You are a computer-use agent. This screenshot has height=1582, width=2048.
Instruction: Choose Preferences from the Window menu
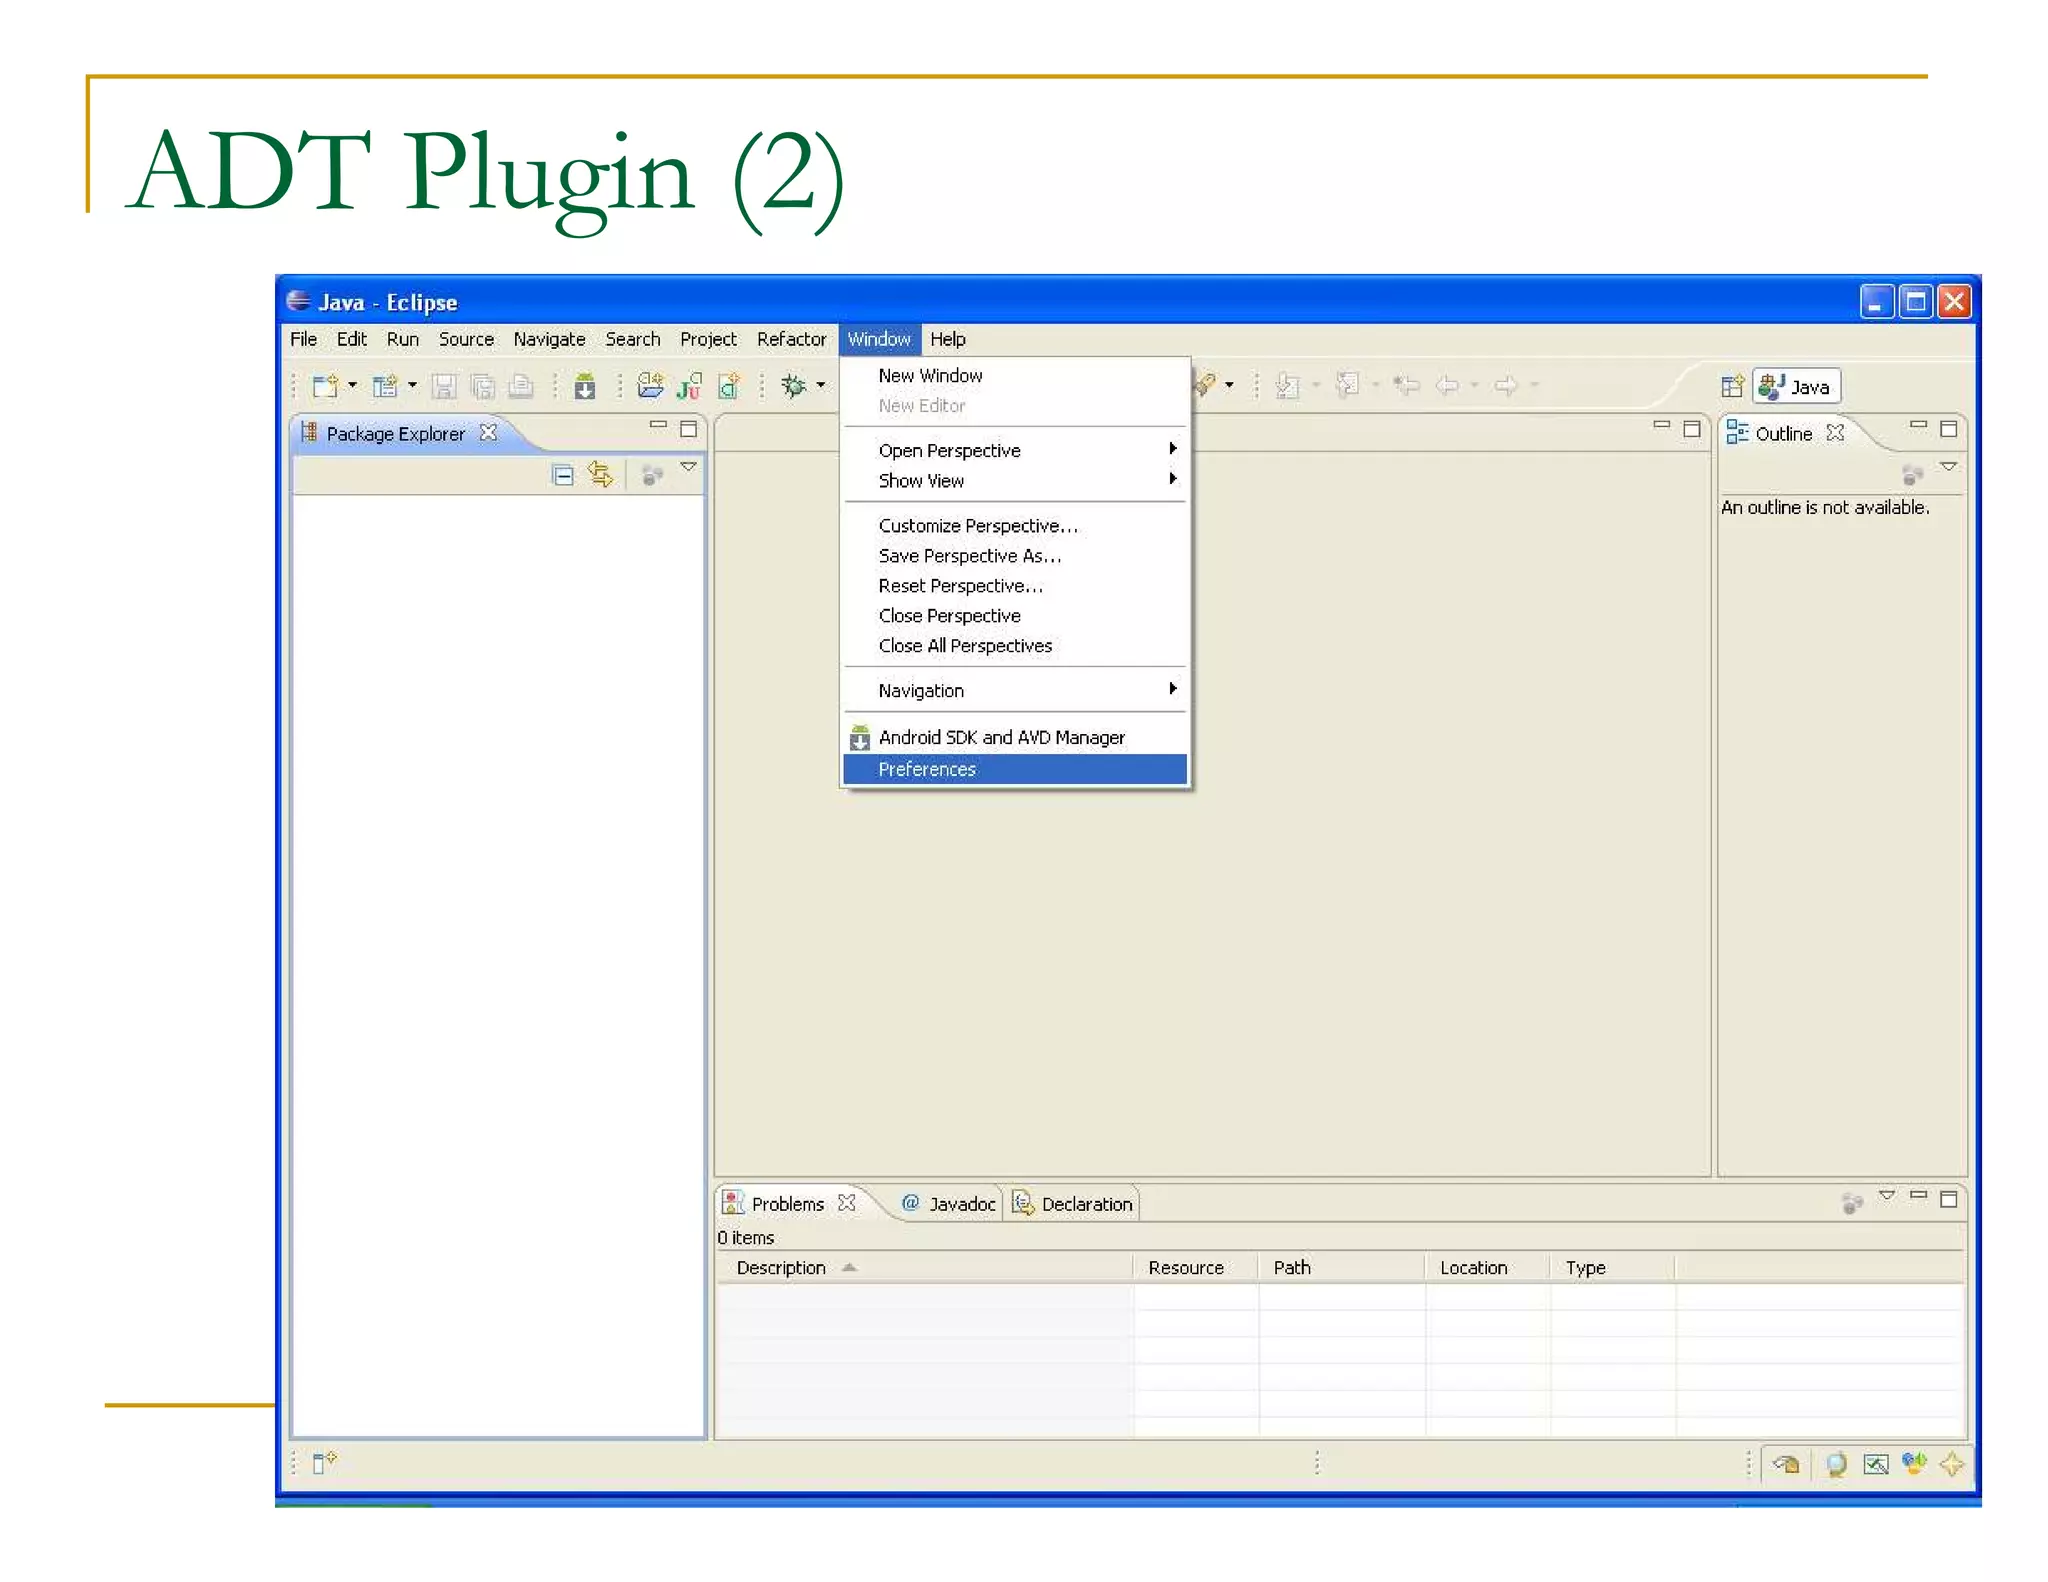point(1015,769)
